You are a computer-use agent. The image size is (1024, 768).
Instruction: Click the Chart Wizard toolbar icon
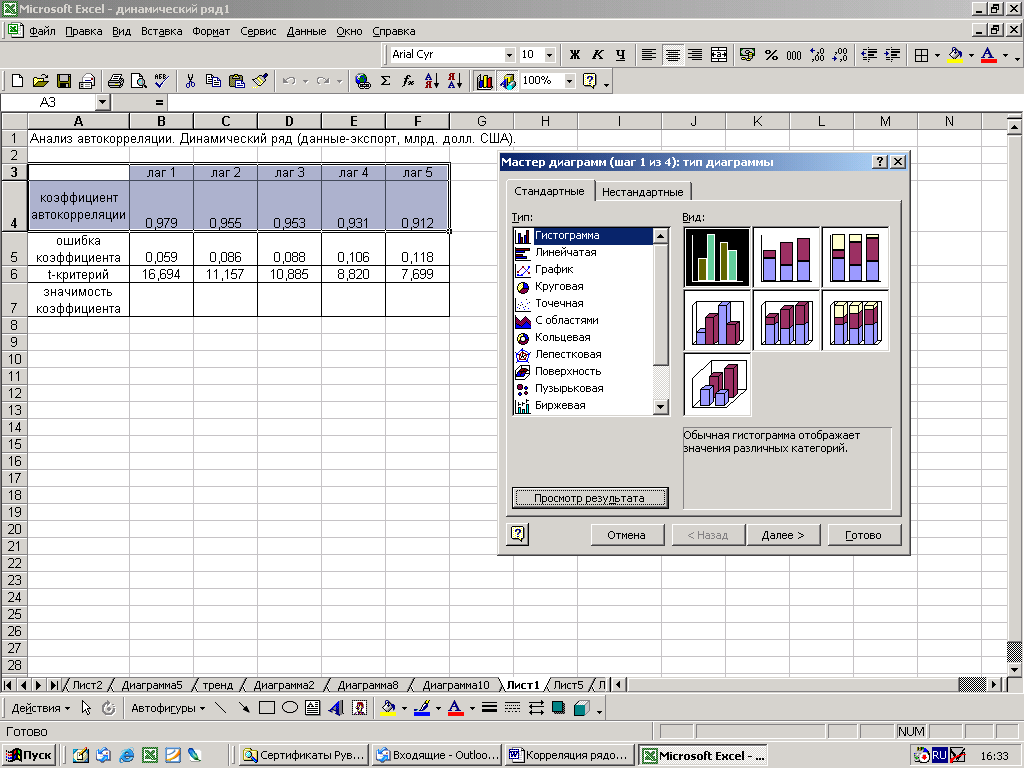(x=485, y=81)
